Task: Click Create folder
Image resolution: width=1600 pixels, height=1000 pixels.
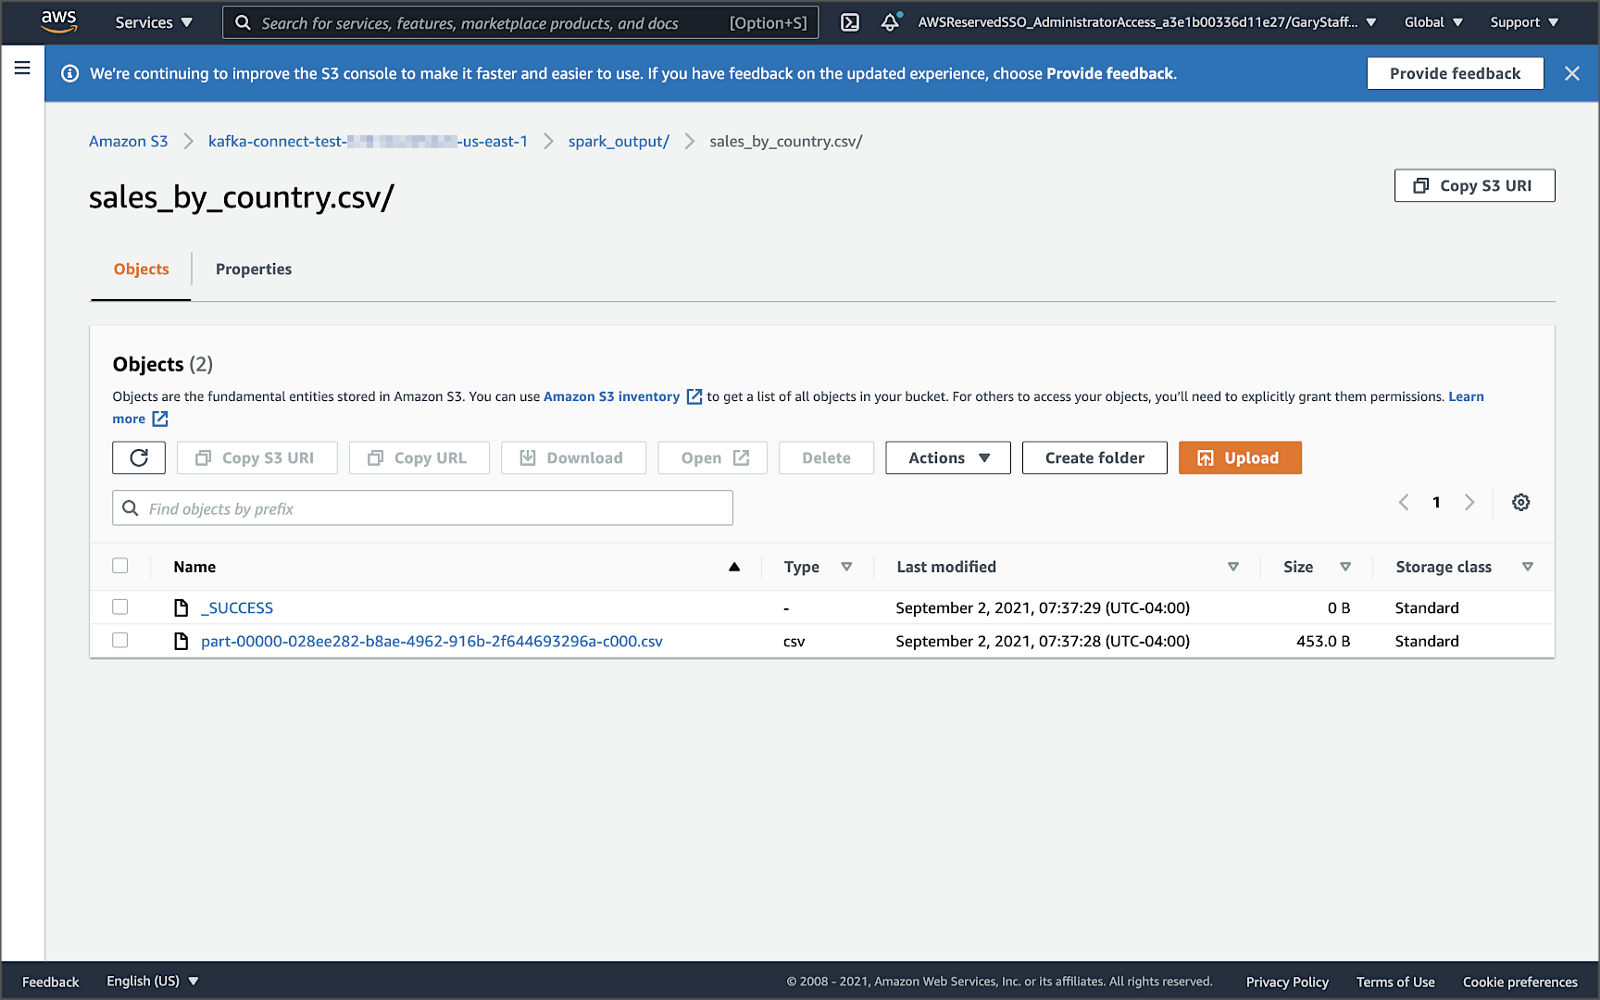Action: coord(1094,458)
